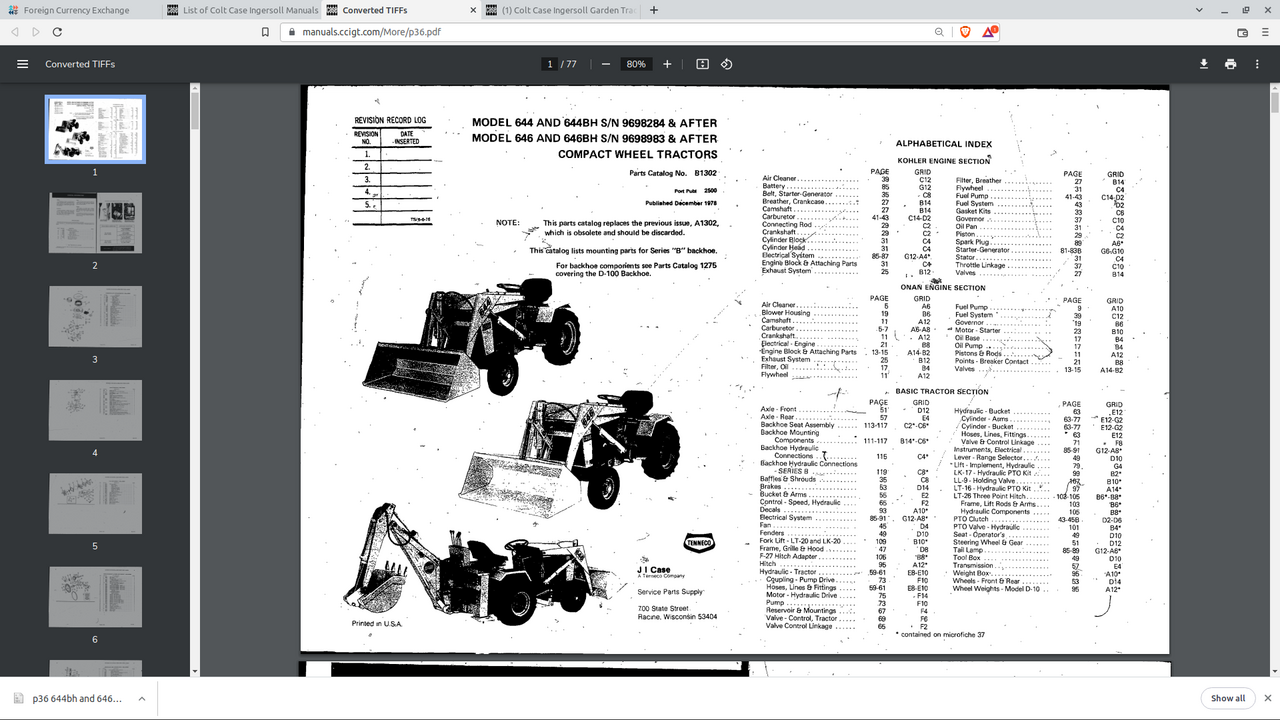The height and width of the screenshot is (720, 1280).
Task: Rotate the document counterclockwise
Action: coord(727,64)
